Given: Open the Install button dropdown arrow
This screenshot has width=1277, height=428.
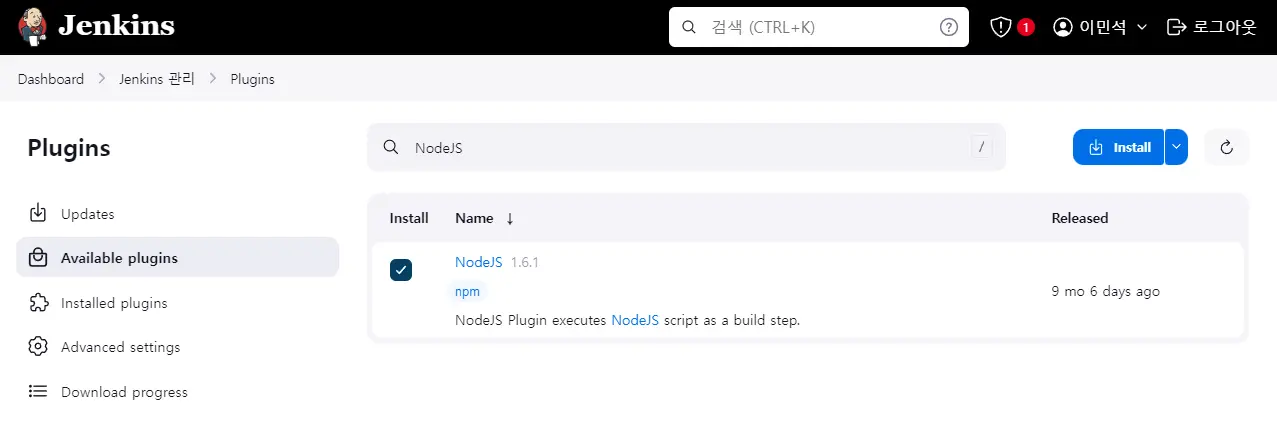Looking at the screenshot, I should 1177,147.
